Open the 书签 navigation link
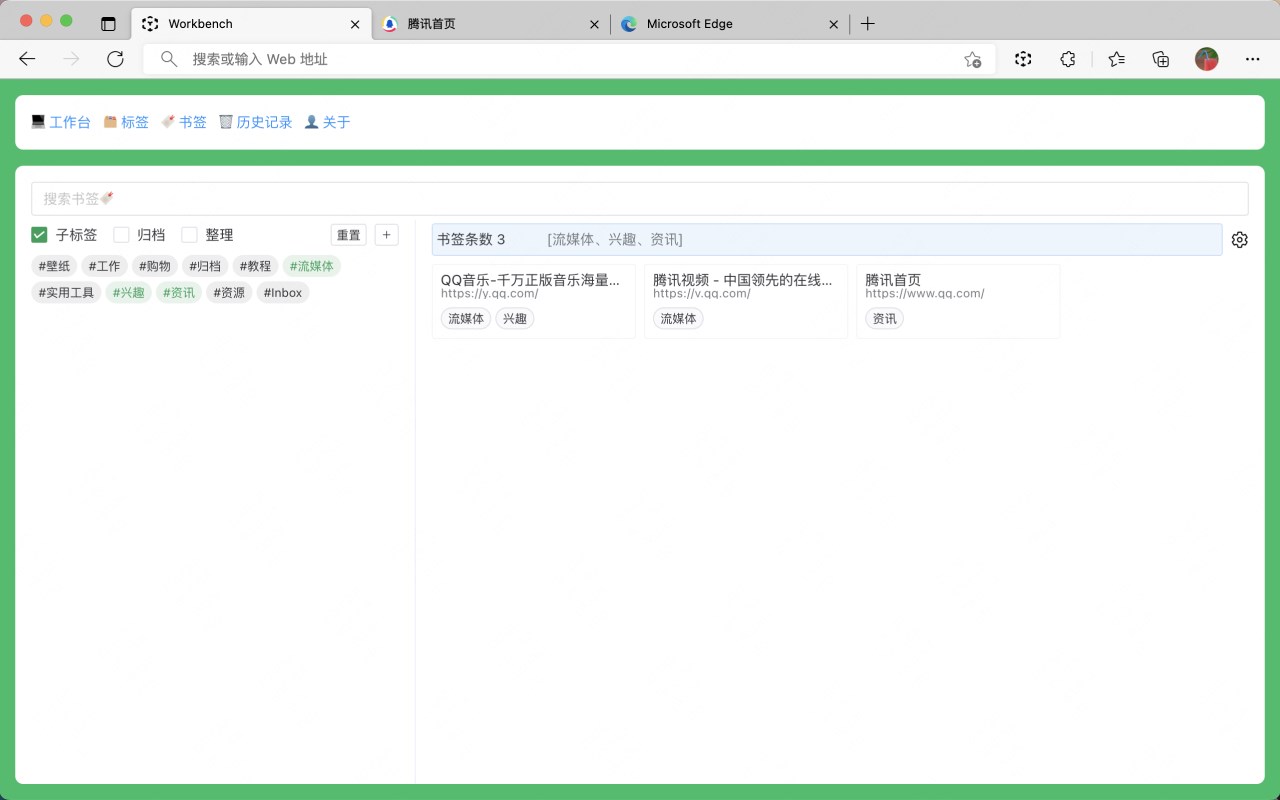This screenshot has height=800, width=1280. (x=184, y=122)
